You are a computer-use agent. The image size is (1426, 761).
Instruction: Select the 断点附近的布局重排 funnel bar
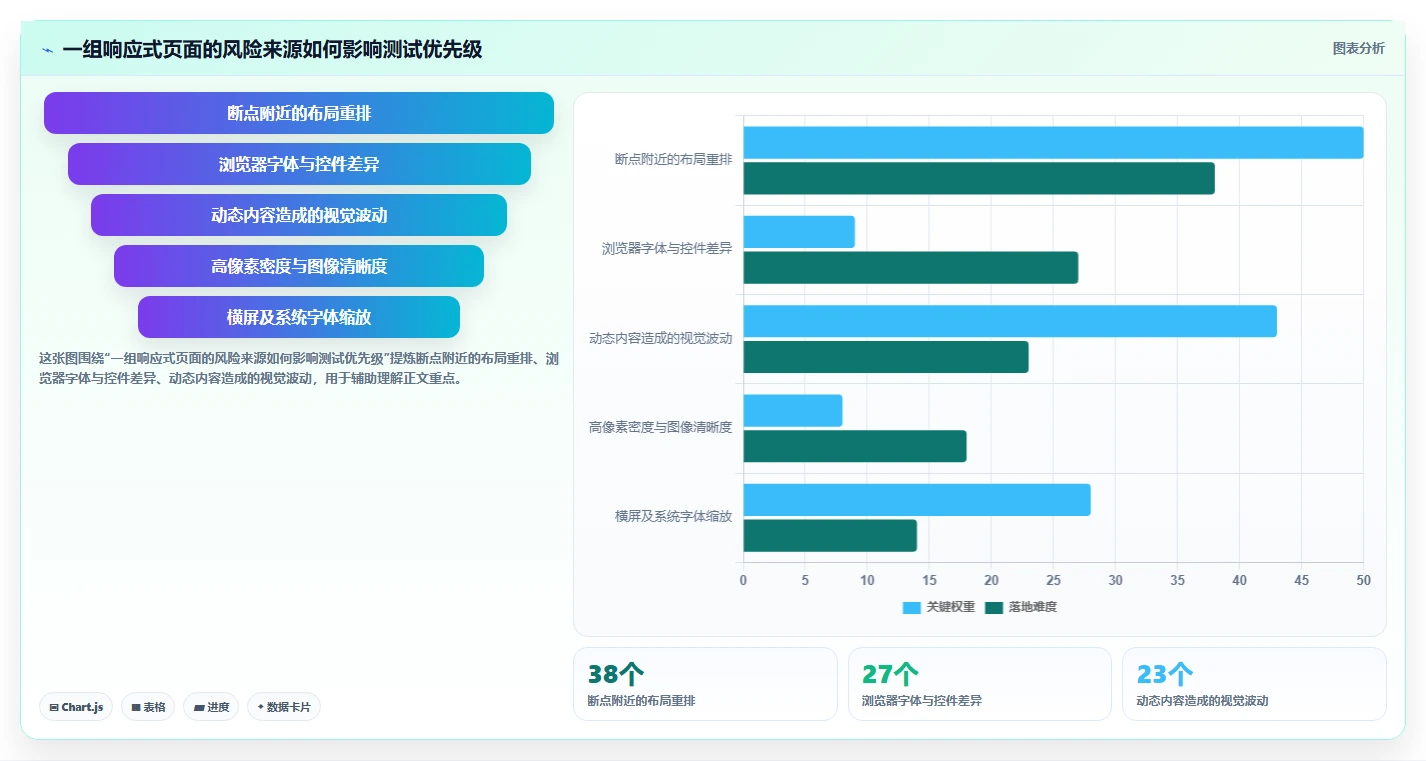click(299, 113)
